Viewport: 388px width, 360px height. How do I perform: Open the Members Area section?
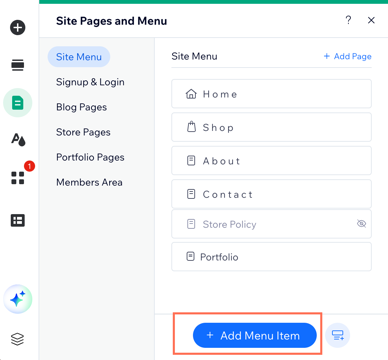[89, 182]
